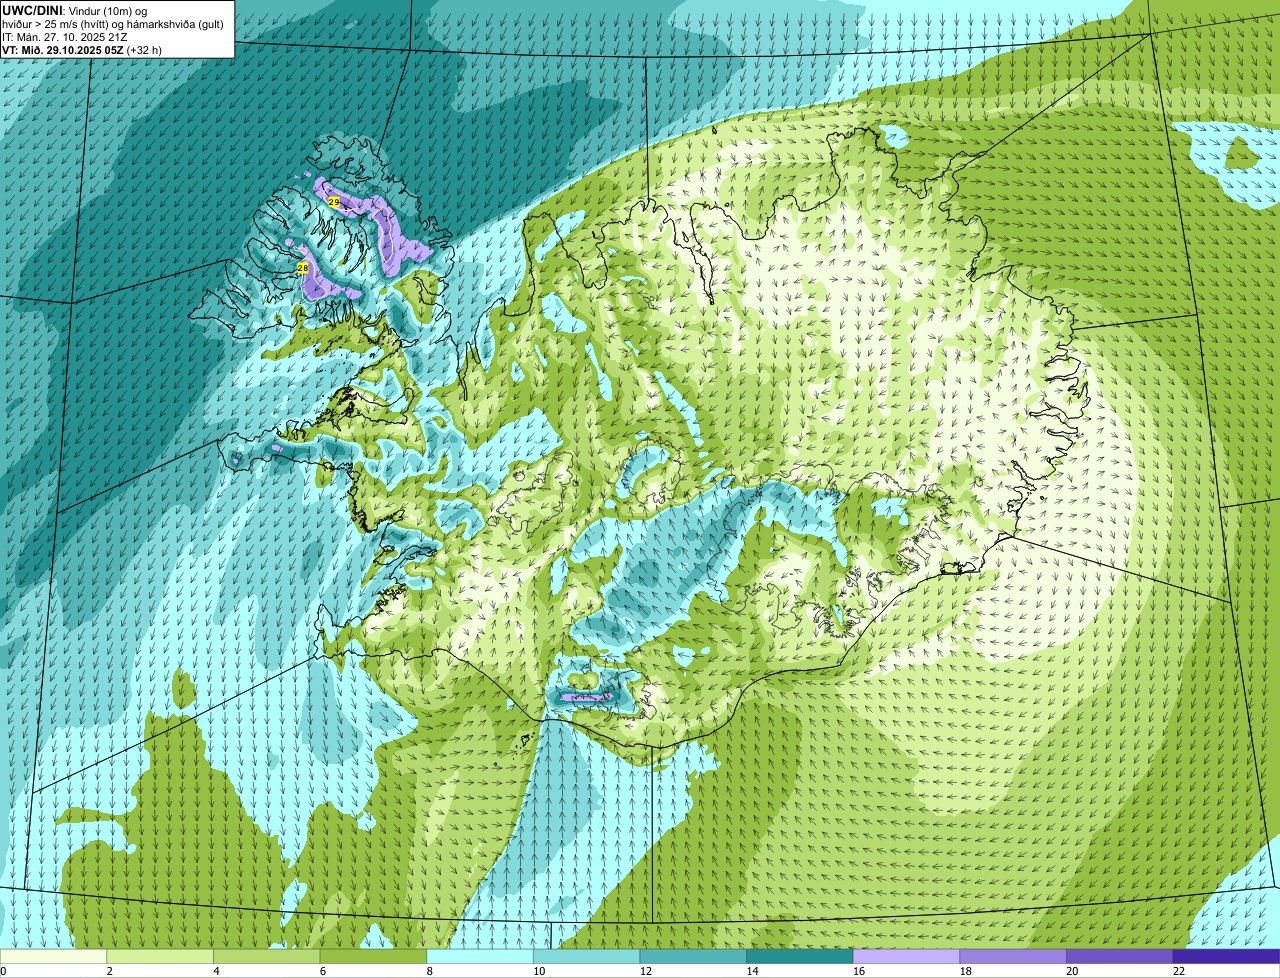
Task: Click the scale label "12"
Action: (x=646, y=971)
